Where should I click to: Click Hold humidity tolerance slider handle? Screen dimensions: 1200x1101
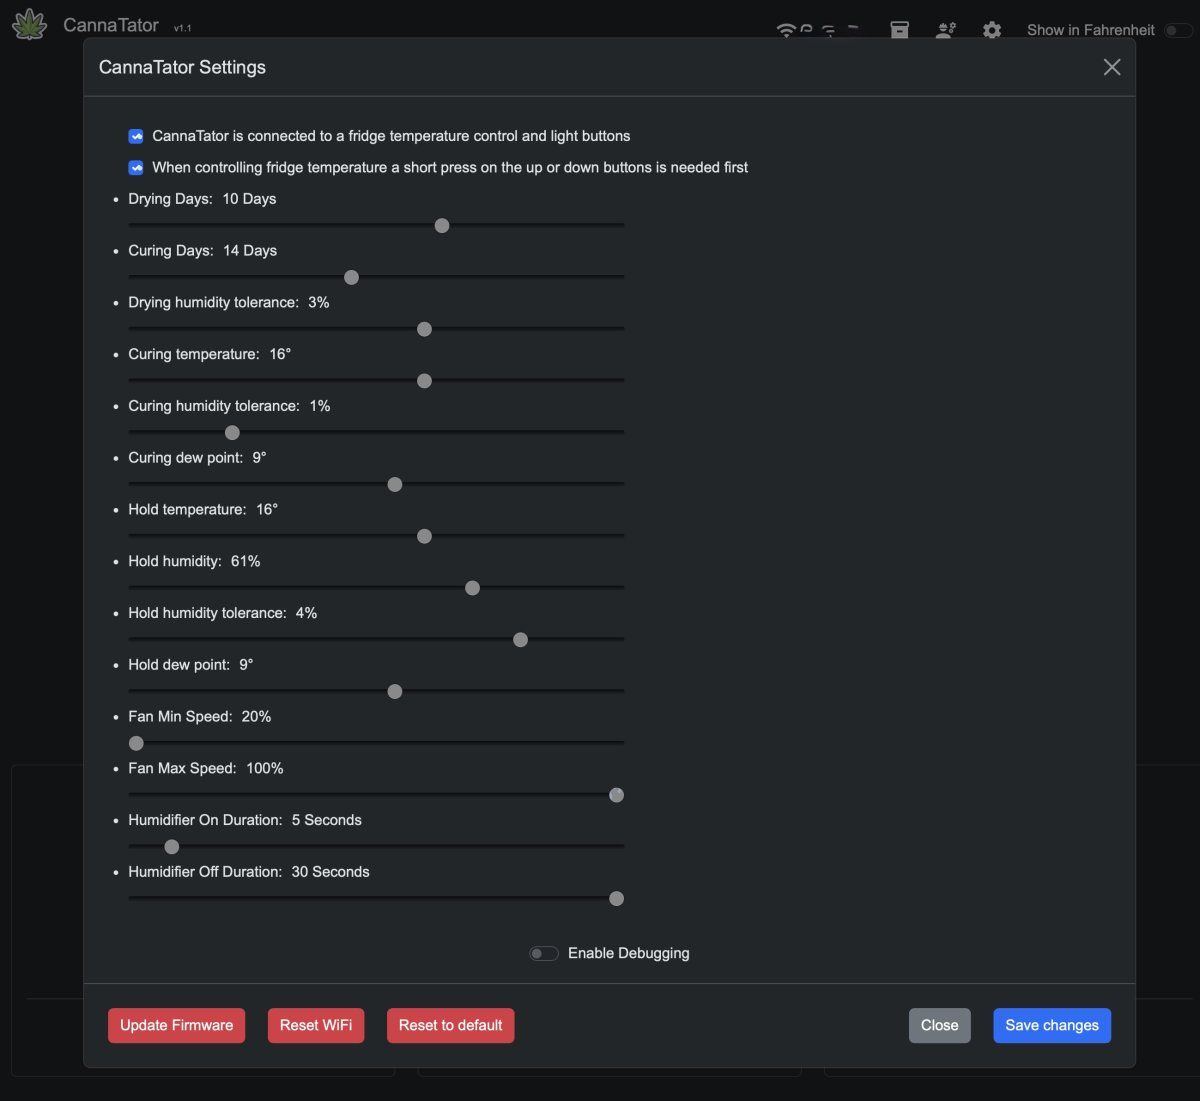pyautogui.click(x=520, y=640)
